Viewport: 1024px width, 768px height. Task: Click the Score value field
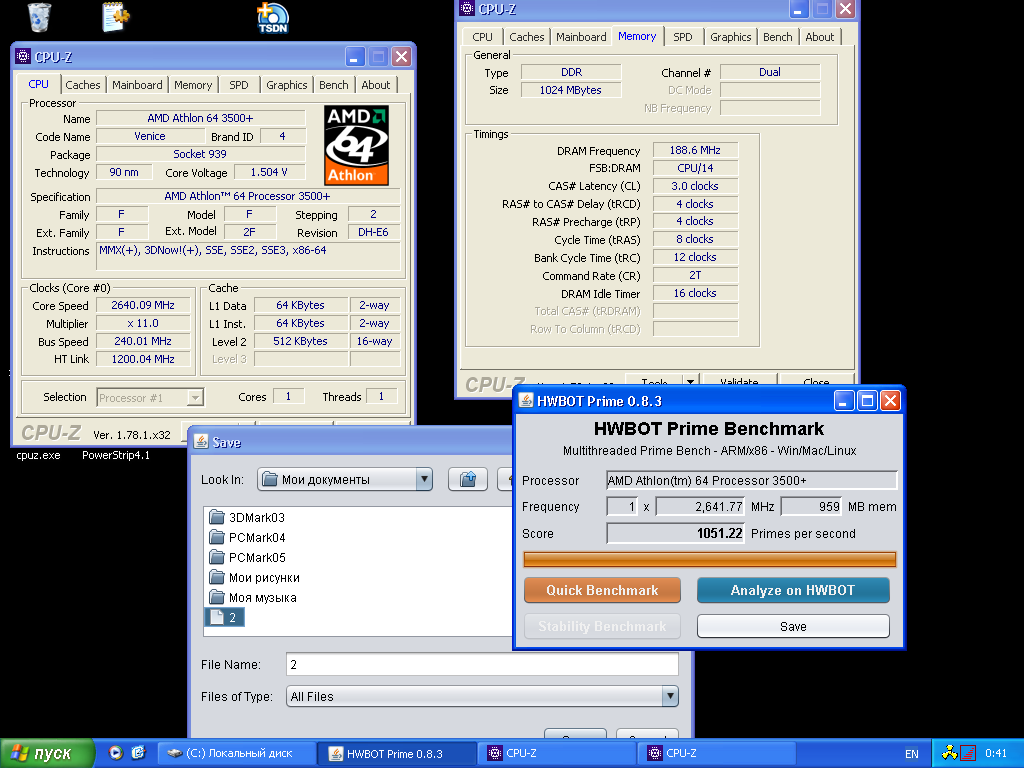coord(675,534)
